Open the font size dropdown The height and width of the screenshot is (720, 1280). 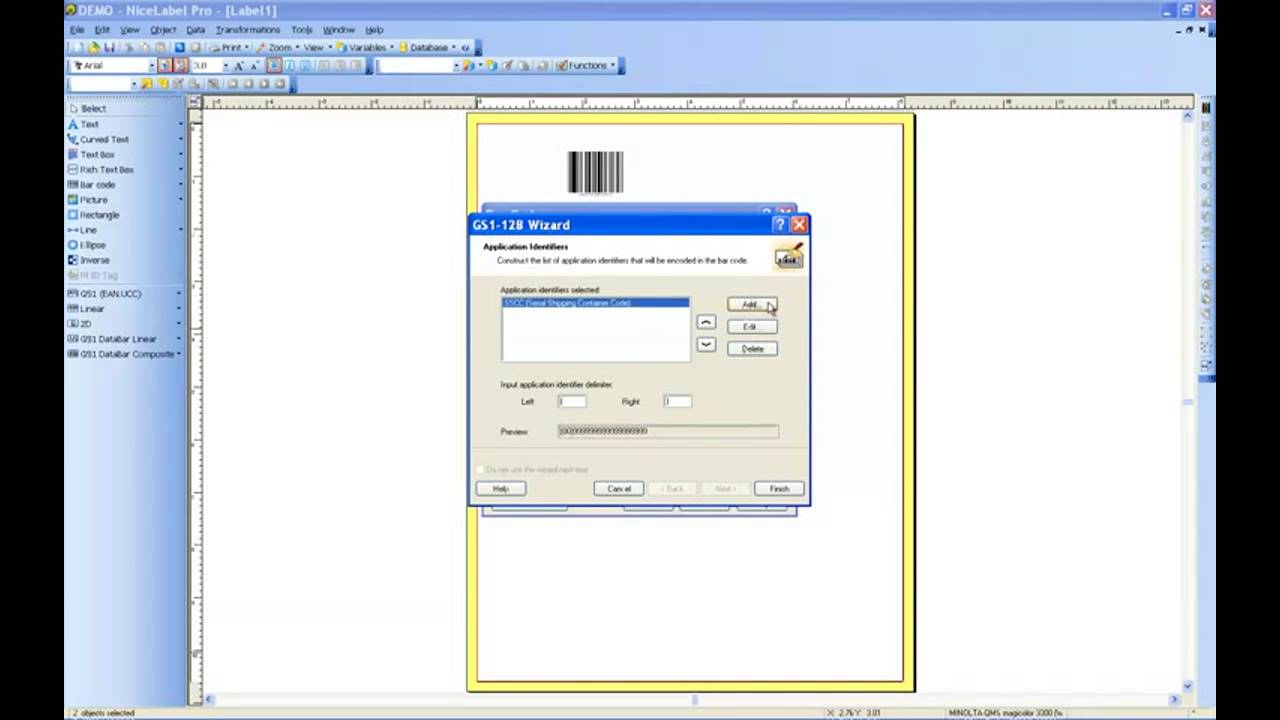point(225,65)
